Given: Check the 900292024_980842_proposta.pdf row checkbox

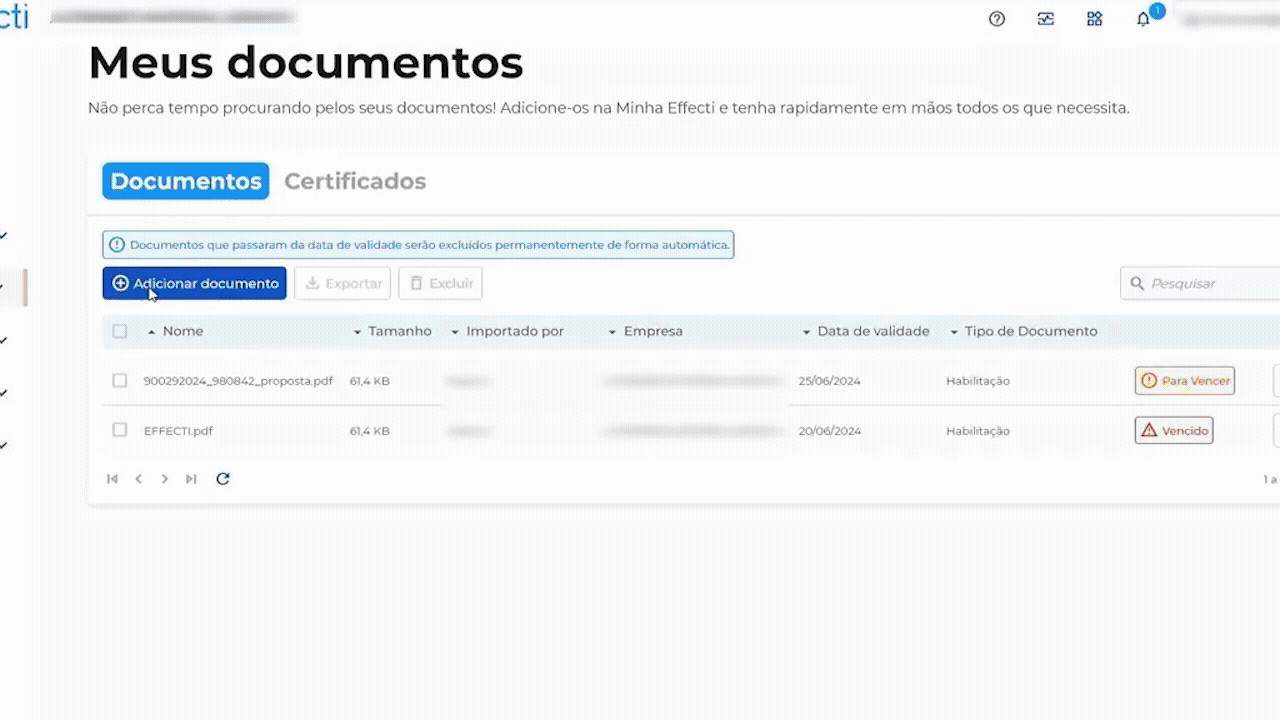Looking at the screenshot, I should 120,381.
